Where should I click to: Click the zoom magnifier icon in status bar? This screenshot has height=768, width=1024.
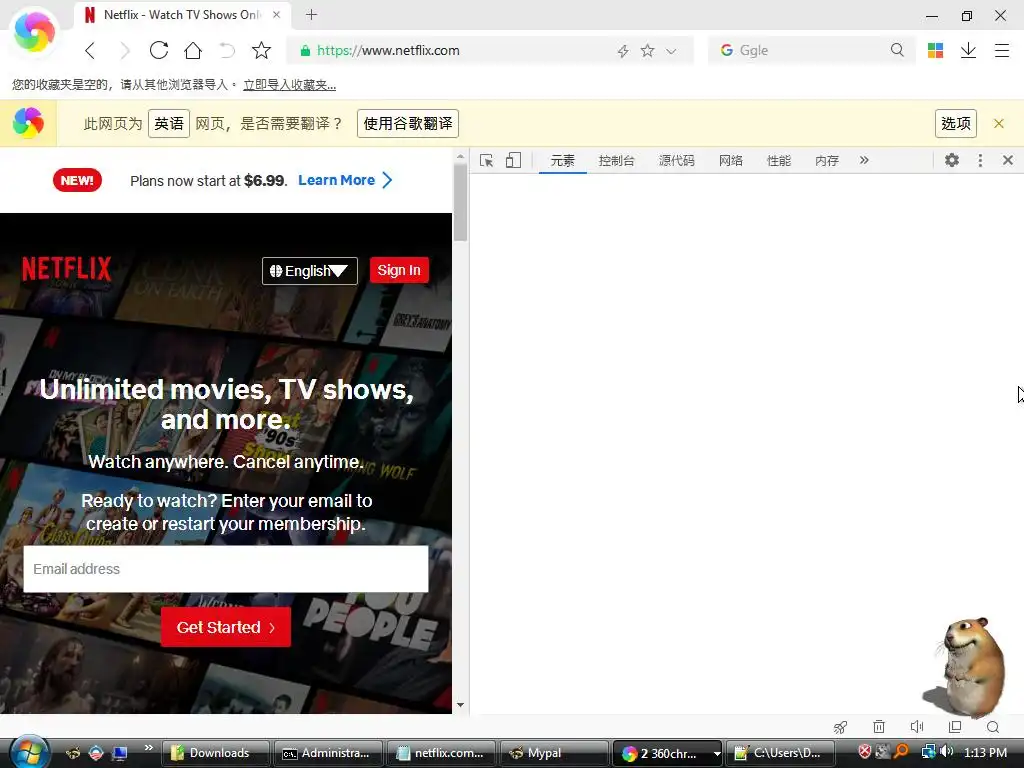point(993,727)
